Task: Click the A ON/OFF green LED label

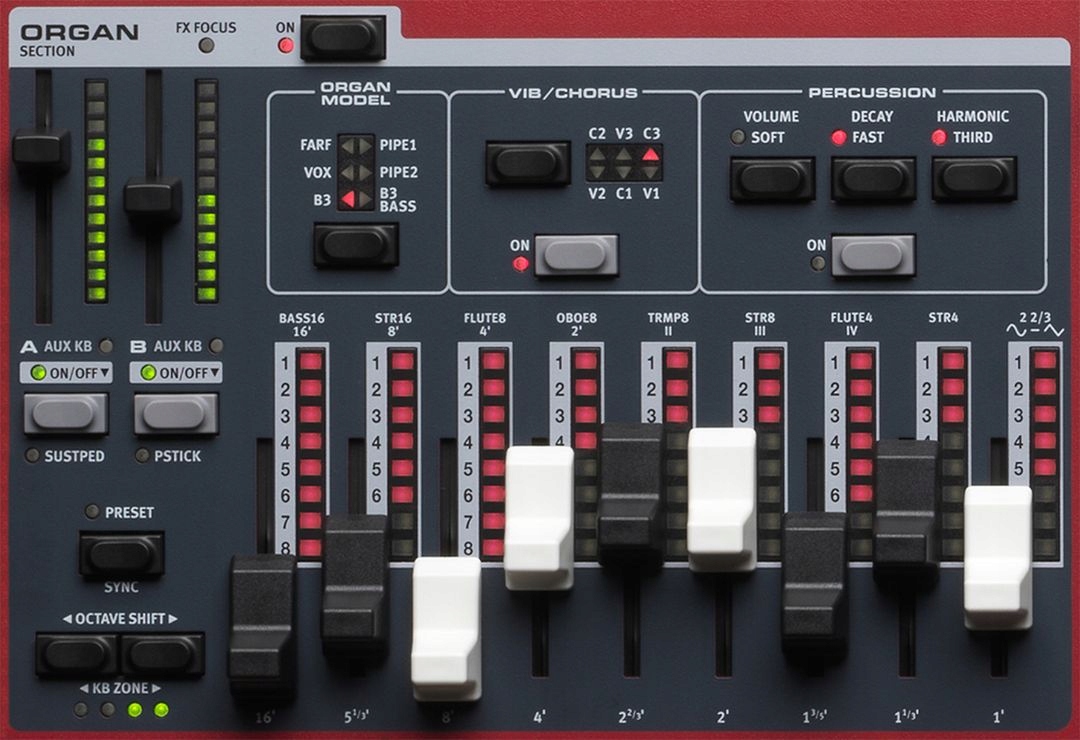Action: tap(65, 373)
